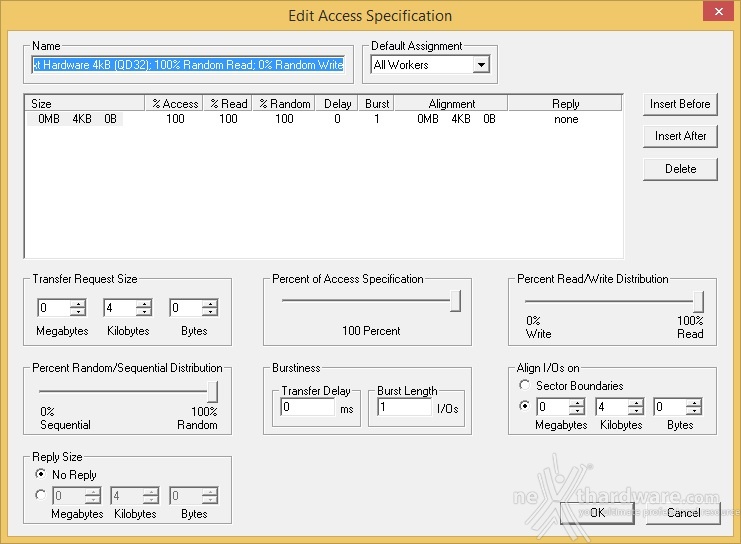The width and height of the screenshot is (741, 544).
Task: Click the Alignment column header
Action: pyautogui.click(x=451, y=104)
